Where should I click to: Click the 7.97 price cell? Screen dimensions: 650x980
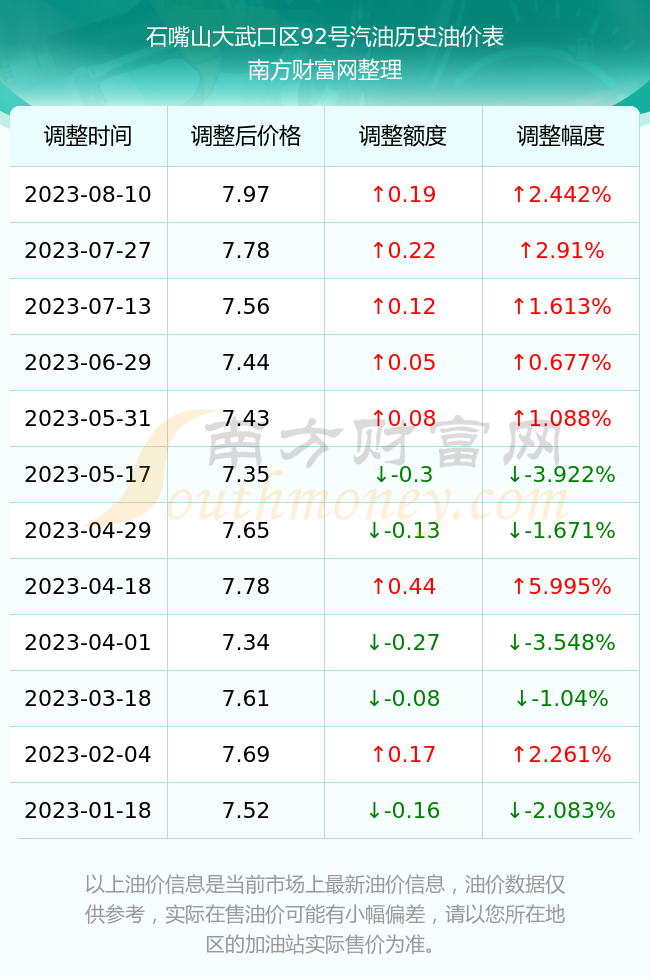pyautogui.click(x=246, y=194)
